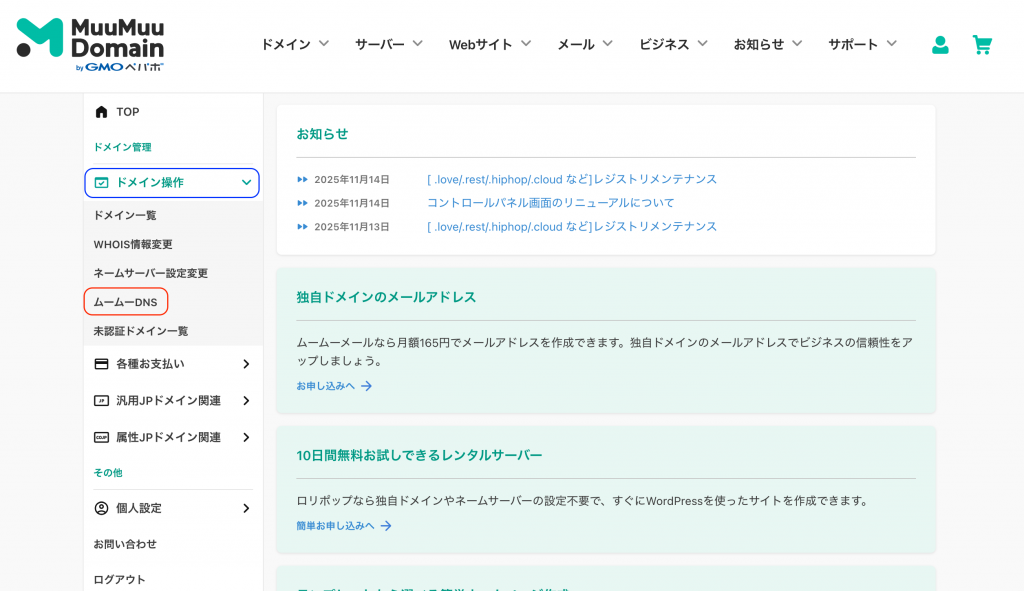Click the ドメイン操作 envelope icon
1024x591 pixels.
103,183
